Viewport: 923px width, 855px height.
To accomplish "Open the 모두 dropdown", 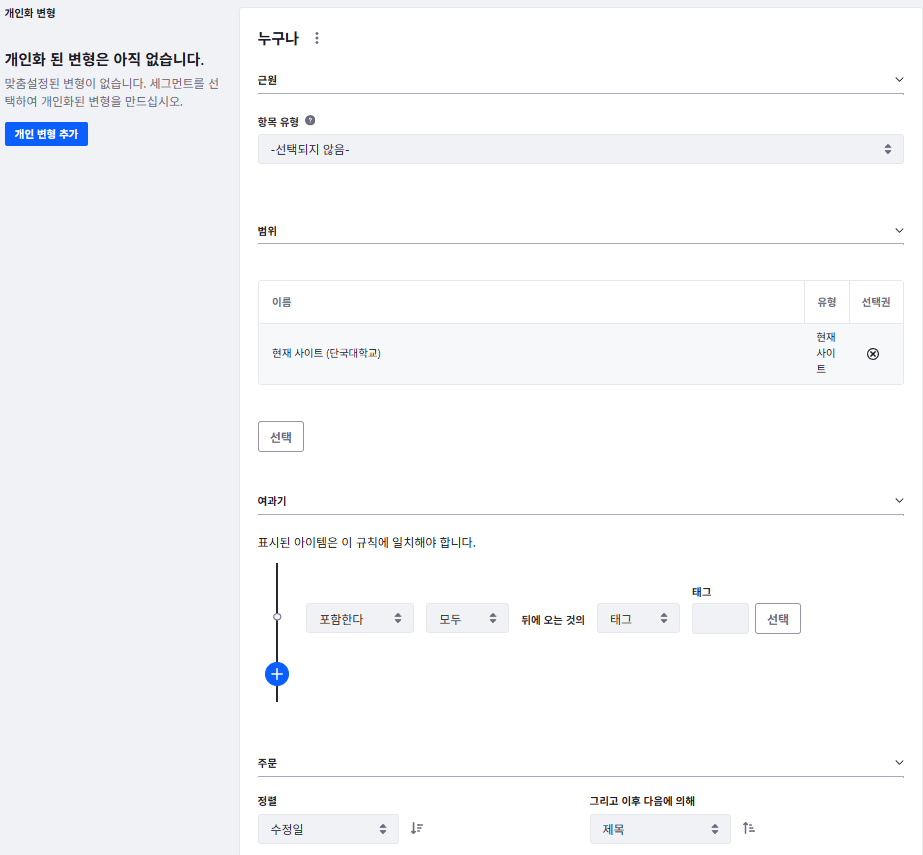I will pyautogui.click(x=467, y=619).
